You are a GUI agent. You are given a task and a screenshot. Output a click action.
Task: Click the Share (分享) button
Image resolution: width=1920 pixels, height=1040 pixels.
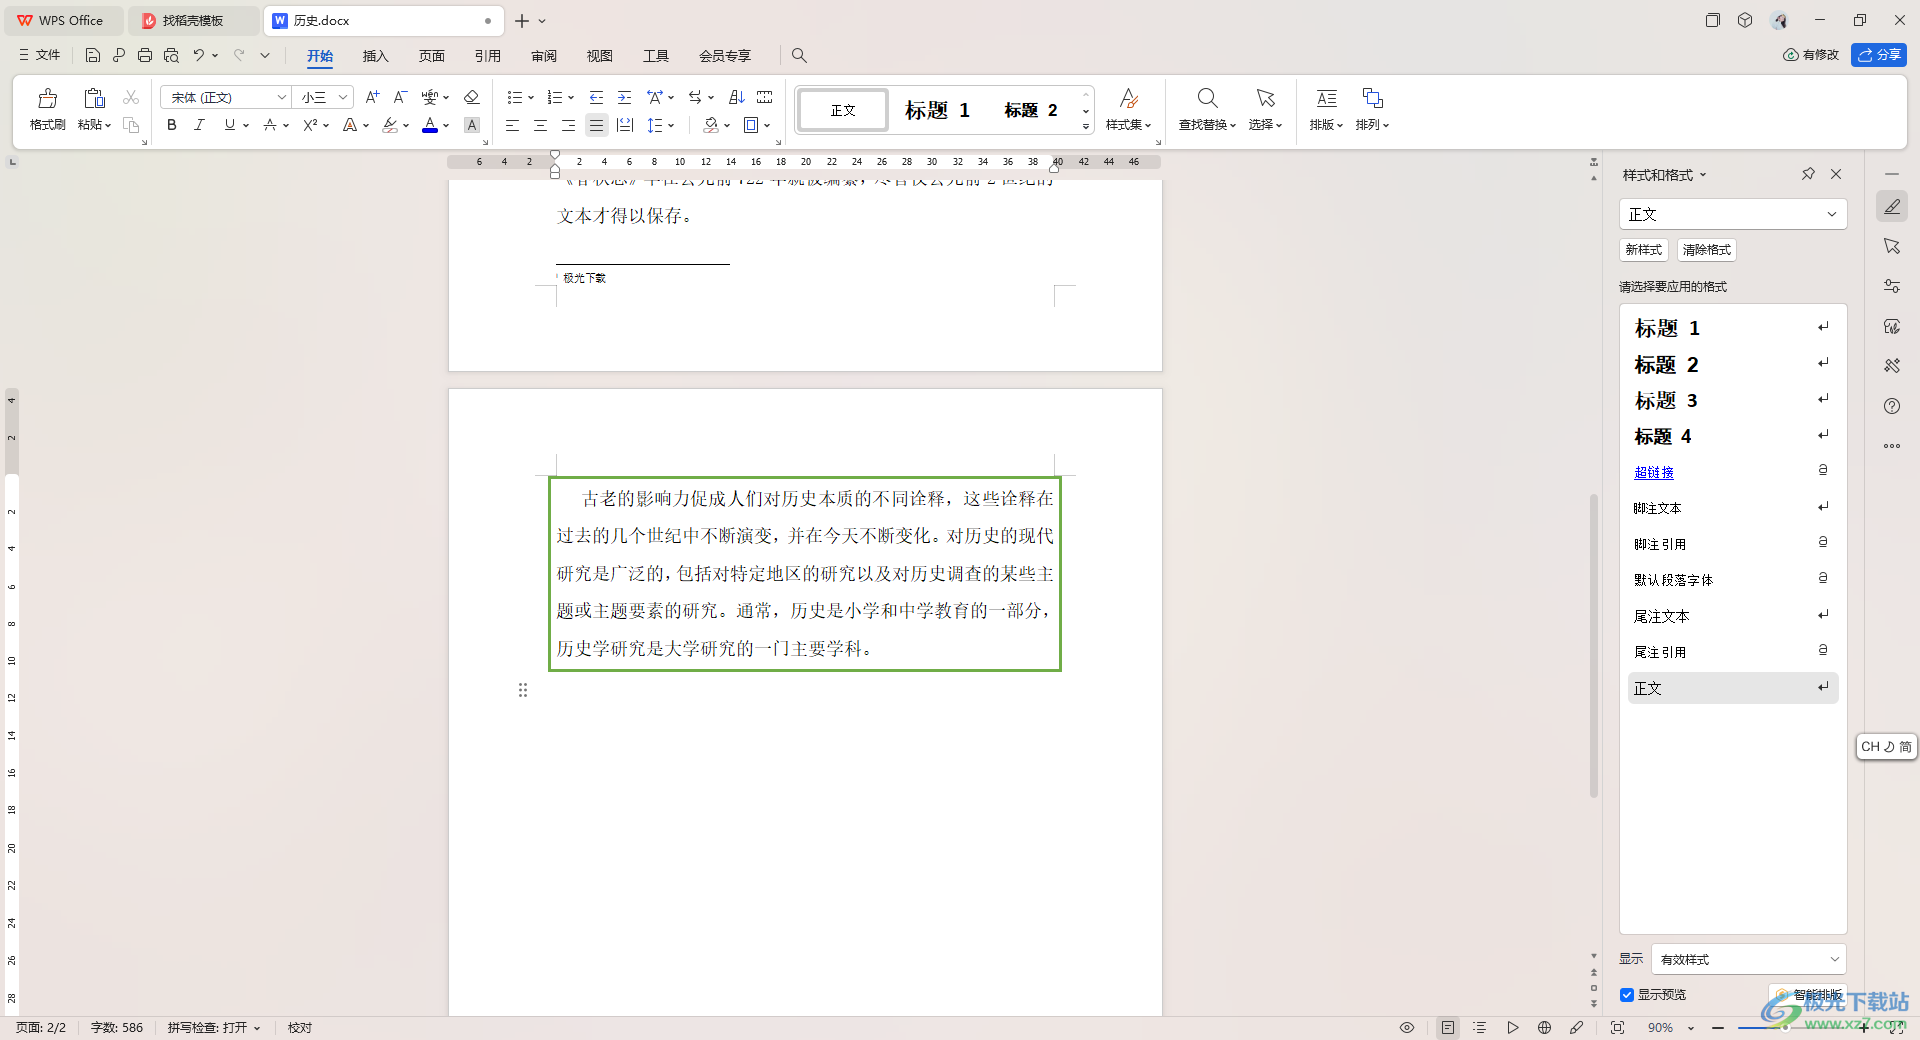[x=1879, y=55]
